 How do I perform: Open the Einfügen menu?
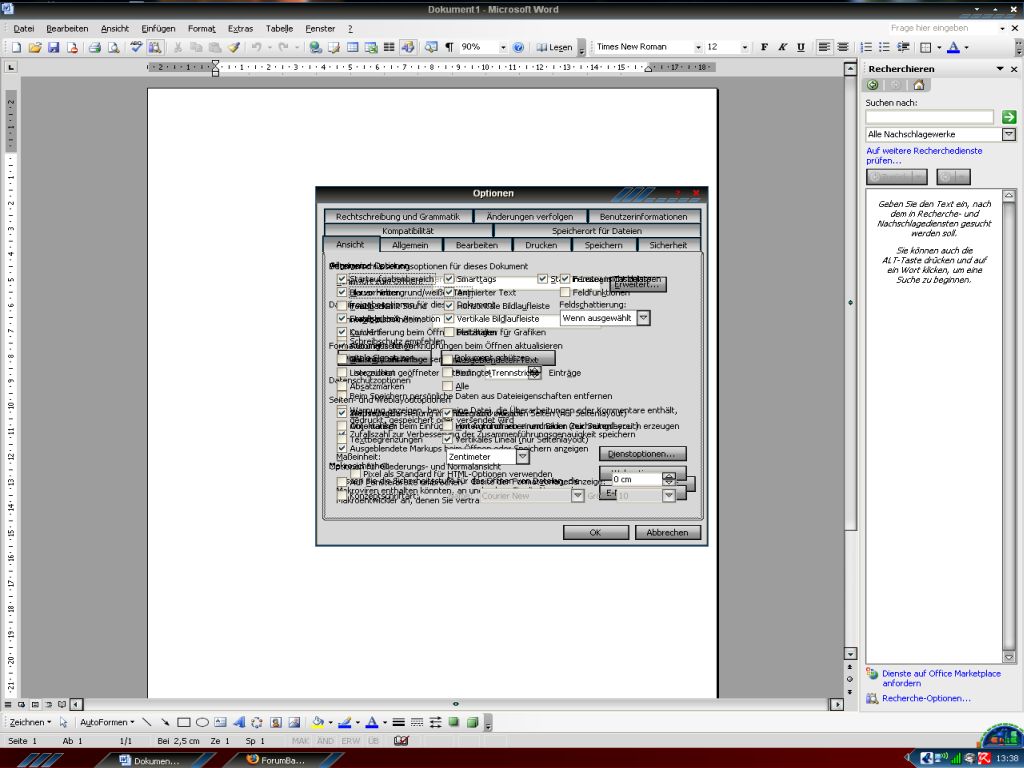[158, 29]
